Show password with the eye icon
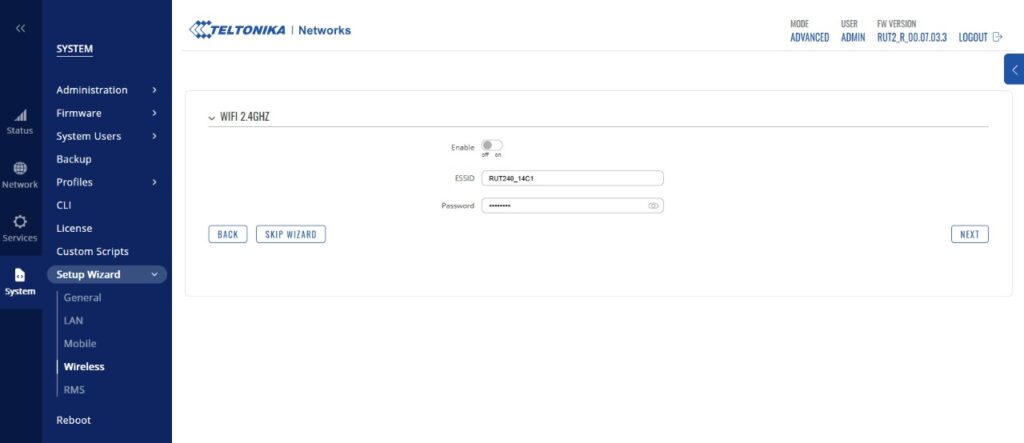1024x443 pixels. point(653,206)
